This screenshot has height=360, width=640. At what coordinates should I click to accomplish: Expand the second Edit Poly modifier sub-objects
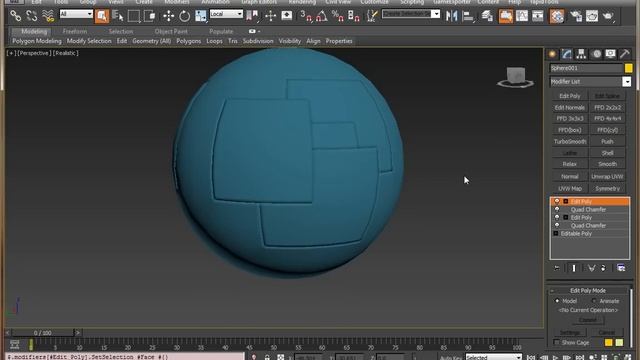[x=566, y=217]
